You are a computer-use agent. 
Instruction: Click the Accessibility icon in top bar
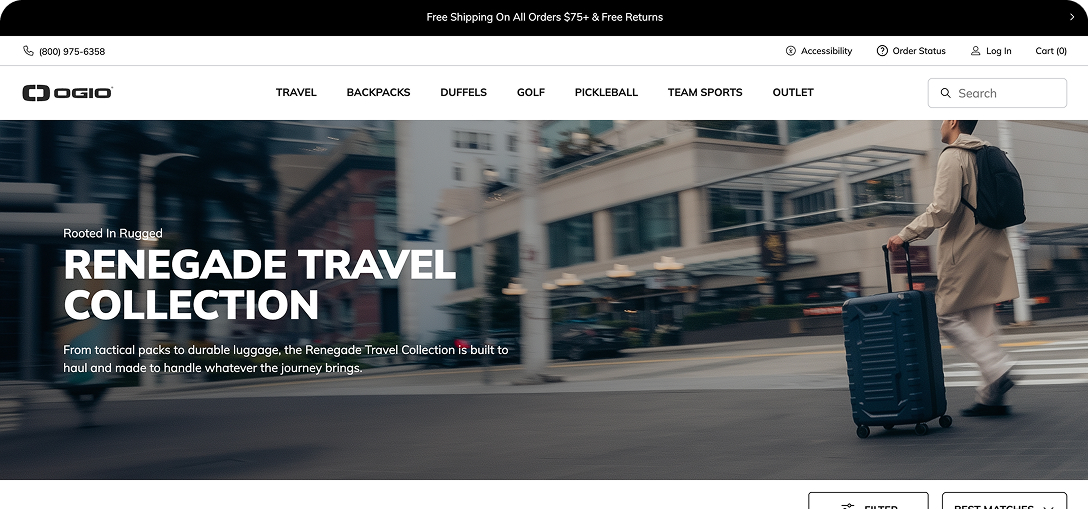(x=790, y=51)
